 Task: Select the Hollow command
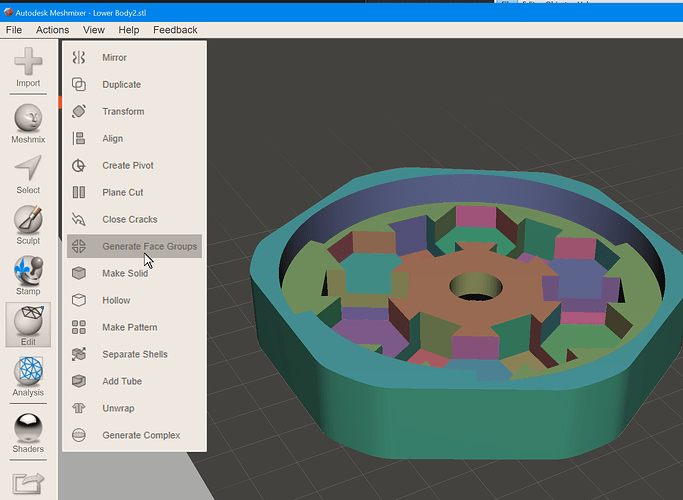(134, 300)
